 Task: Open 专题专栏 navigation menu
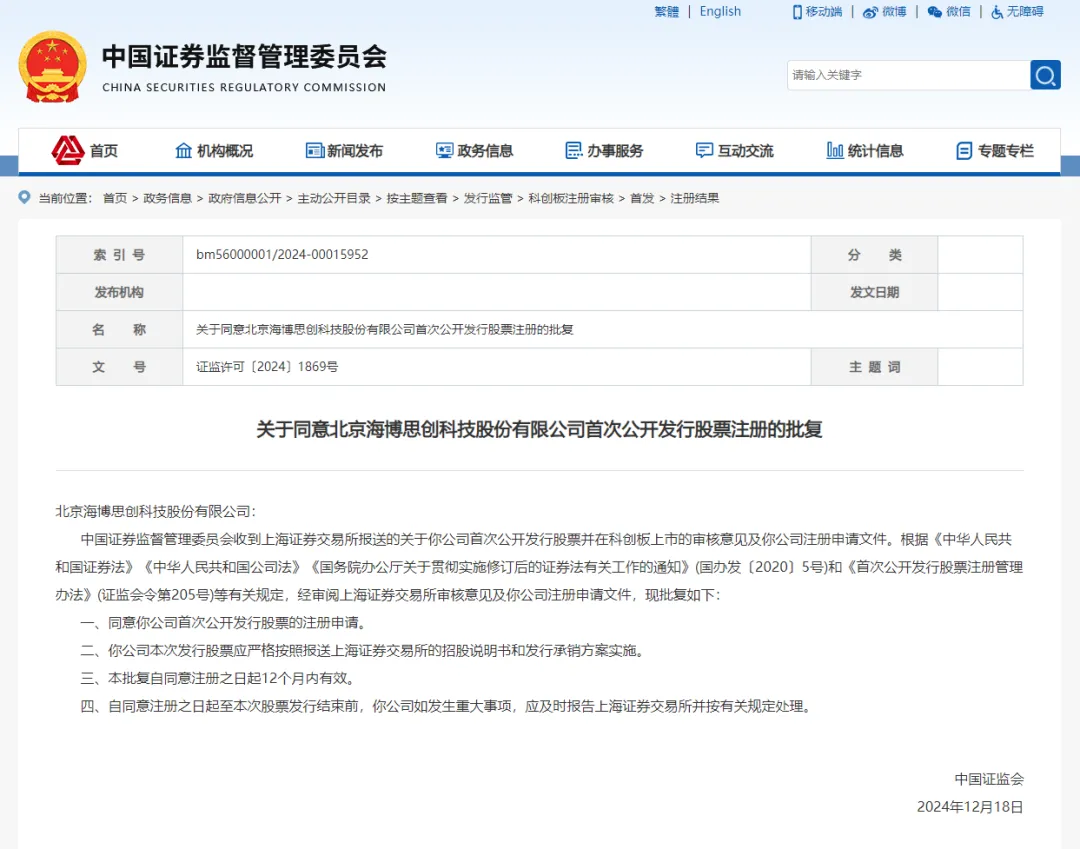(x=994, y=151)
